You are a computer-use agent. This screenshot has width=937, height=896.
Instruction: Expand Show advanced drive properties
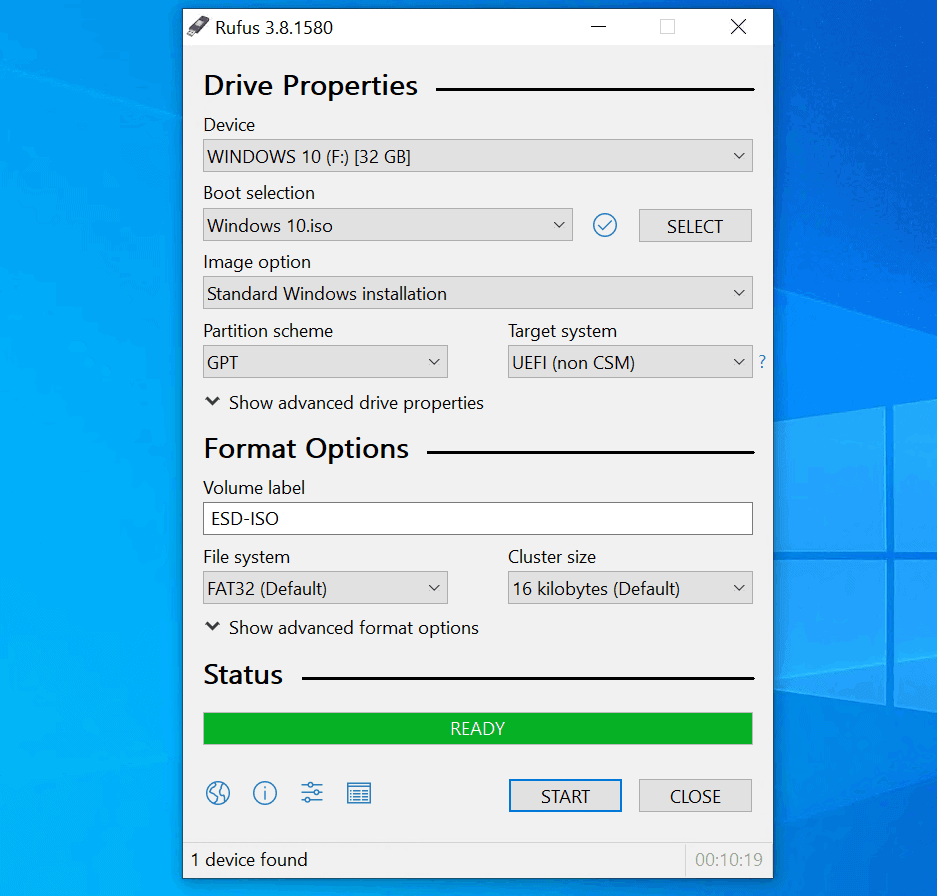[344, 403]
